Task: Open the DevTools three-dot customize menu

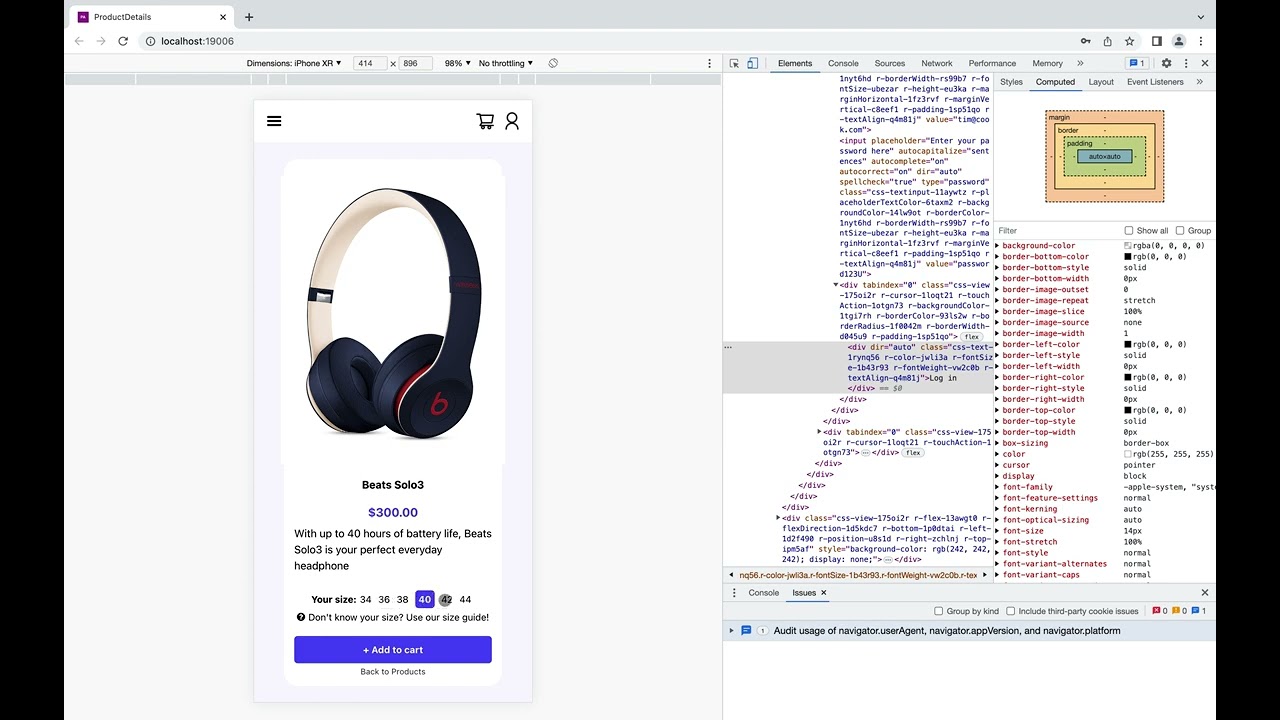Action: click(x=1185, y=63)
